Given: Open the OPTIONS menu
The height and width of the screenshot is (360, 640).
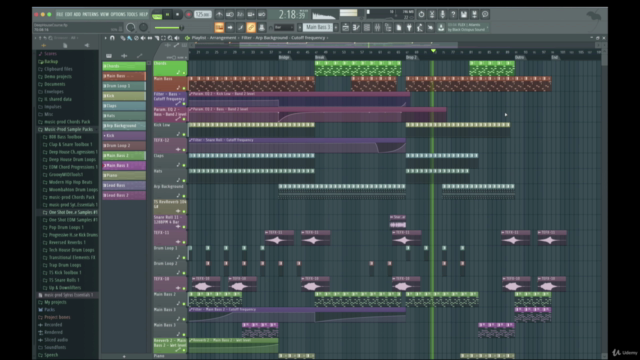Looking at the screenshot, I should coord(118,14).
